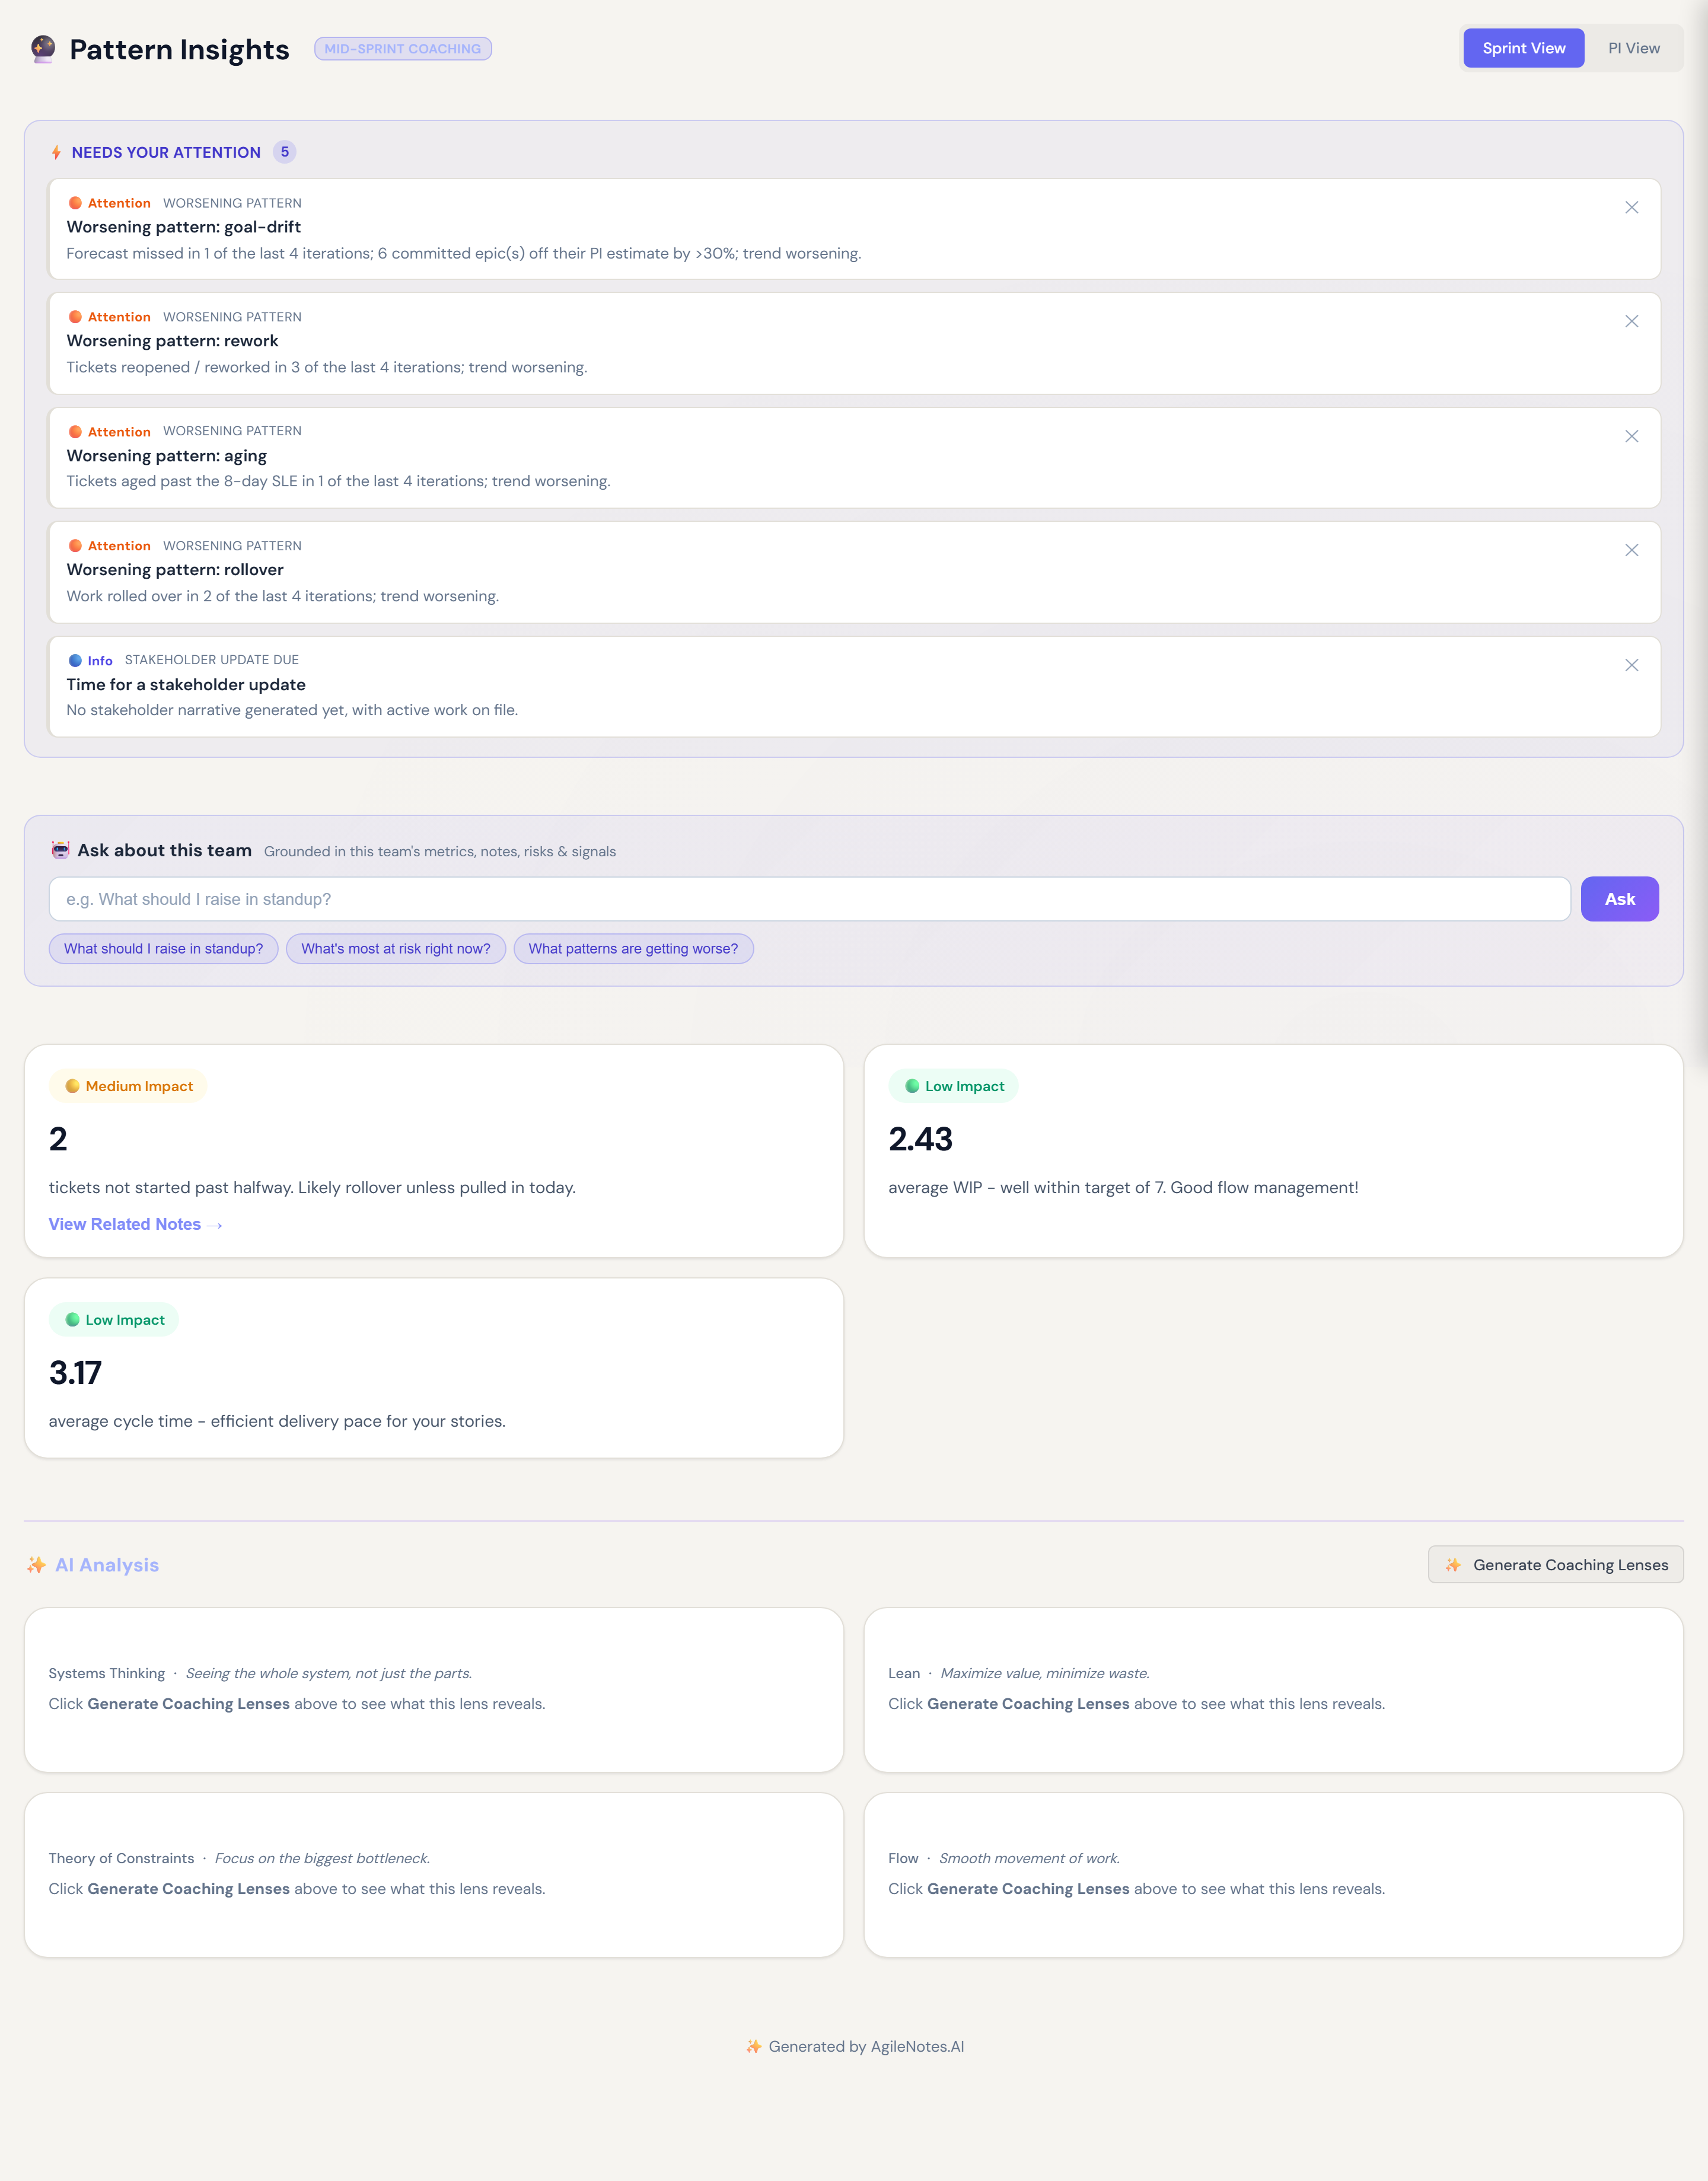Click the MID-SPRINT COACHING badge
Viewport: 1708px width, 2181px height.
click(402, 48)
